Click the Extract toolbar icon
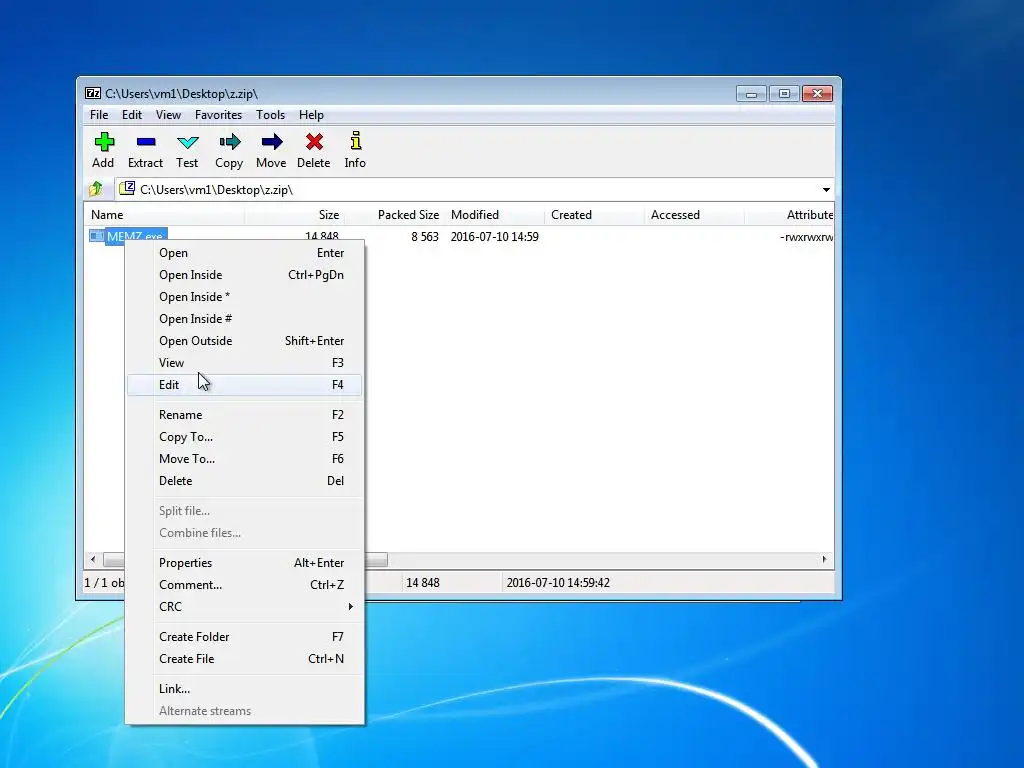This screenshot has width=1024, height=768. pyautogui.click(x=146, y=142)
